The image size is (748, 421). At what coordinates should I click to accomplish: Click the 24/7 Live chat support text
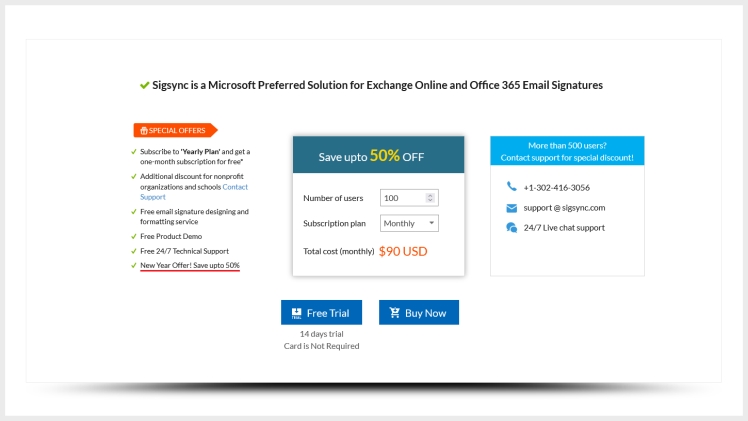click(564, 228)
